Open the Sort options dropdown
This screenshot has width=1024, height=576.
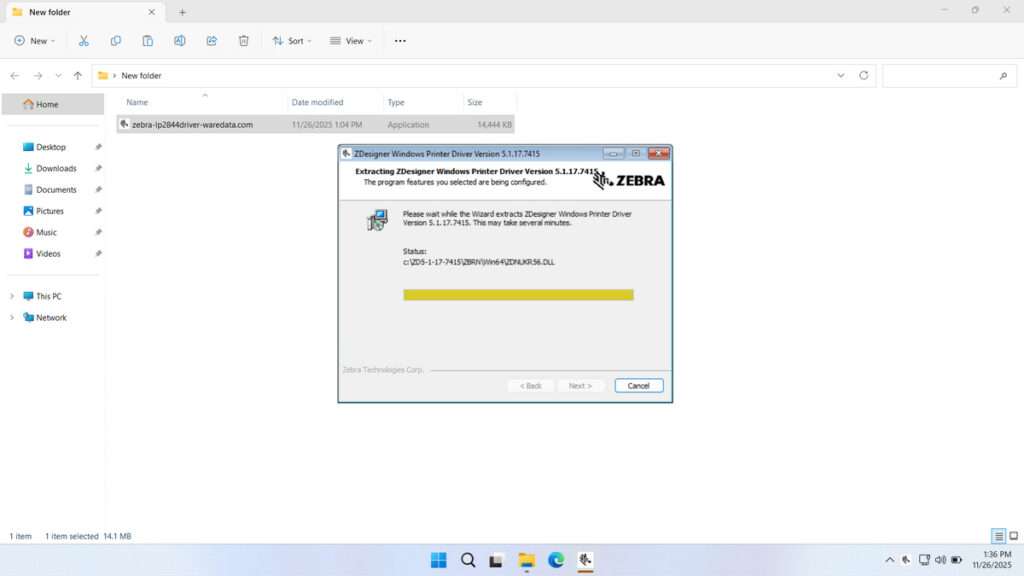coord(291,40)
